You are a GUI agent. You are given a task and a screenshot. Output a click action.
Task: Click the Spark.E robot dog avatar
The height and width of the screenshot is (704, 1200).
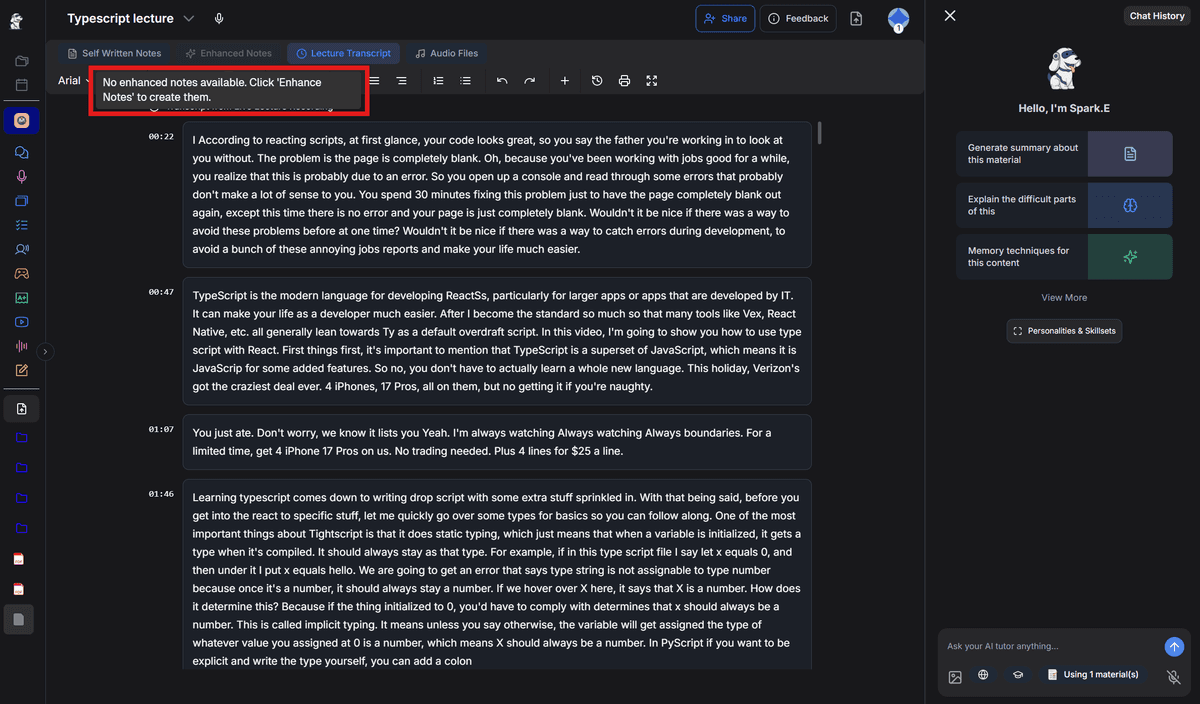(x=1064, y=69)
